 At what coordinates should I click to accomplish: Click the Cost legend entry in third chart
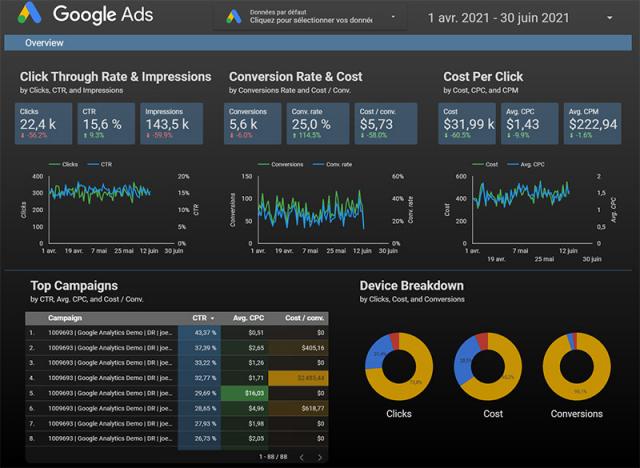pos(485,164)
